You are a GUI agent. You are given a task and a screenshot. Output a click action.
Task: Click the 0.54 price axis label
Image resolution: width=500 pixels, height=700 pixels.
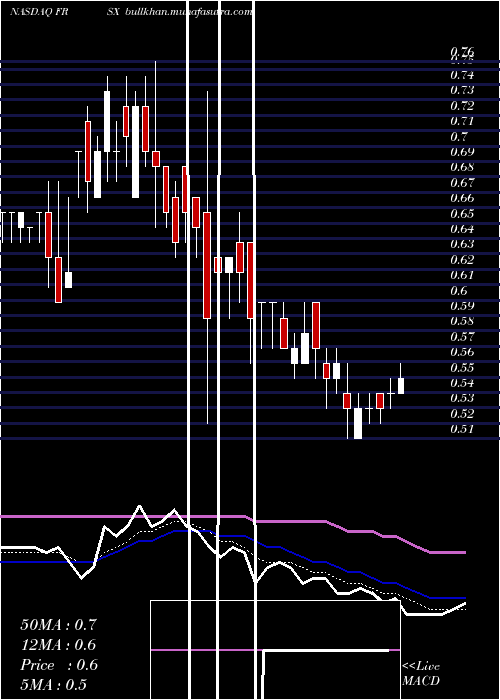click(x=462, y=383)
